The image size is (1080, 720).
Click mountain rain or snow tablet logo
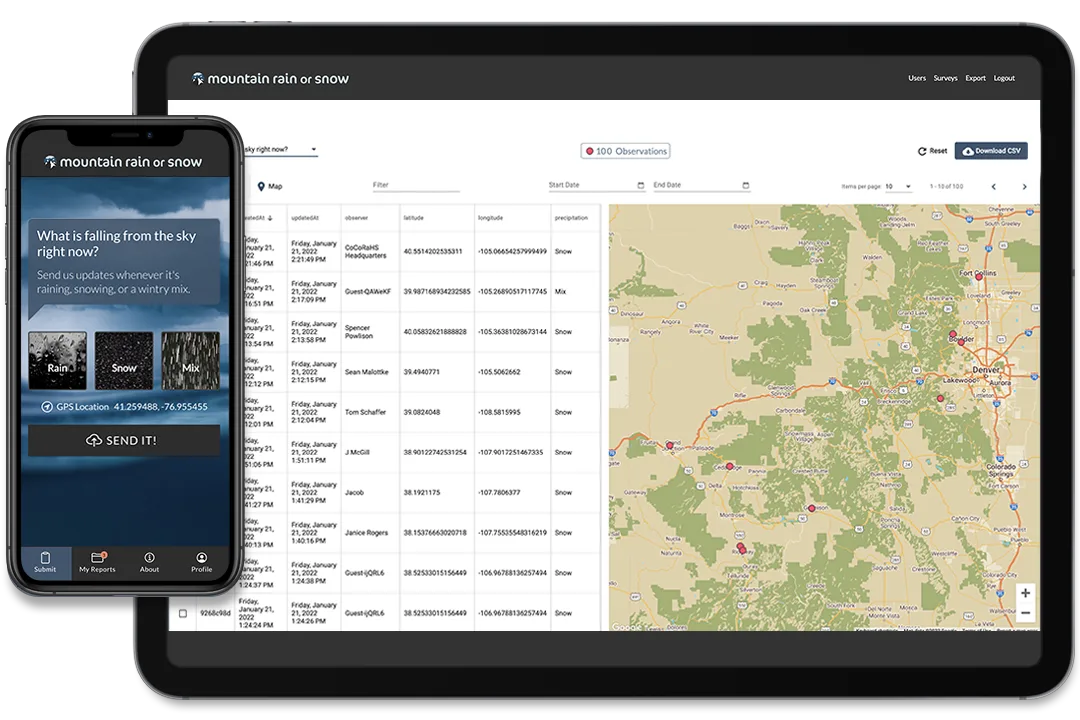coord(270,79)
